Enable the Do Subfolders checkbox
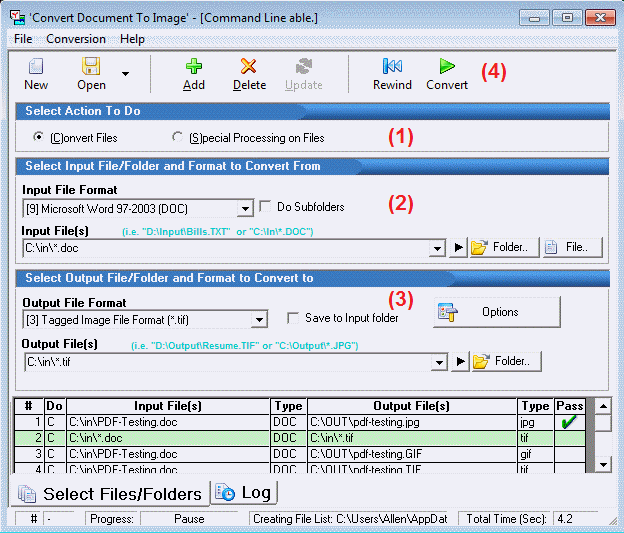The height and width of the screenshot is (533, 624). pyautogui.click(x=265, y=207)
